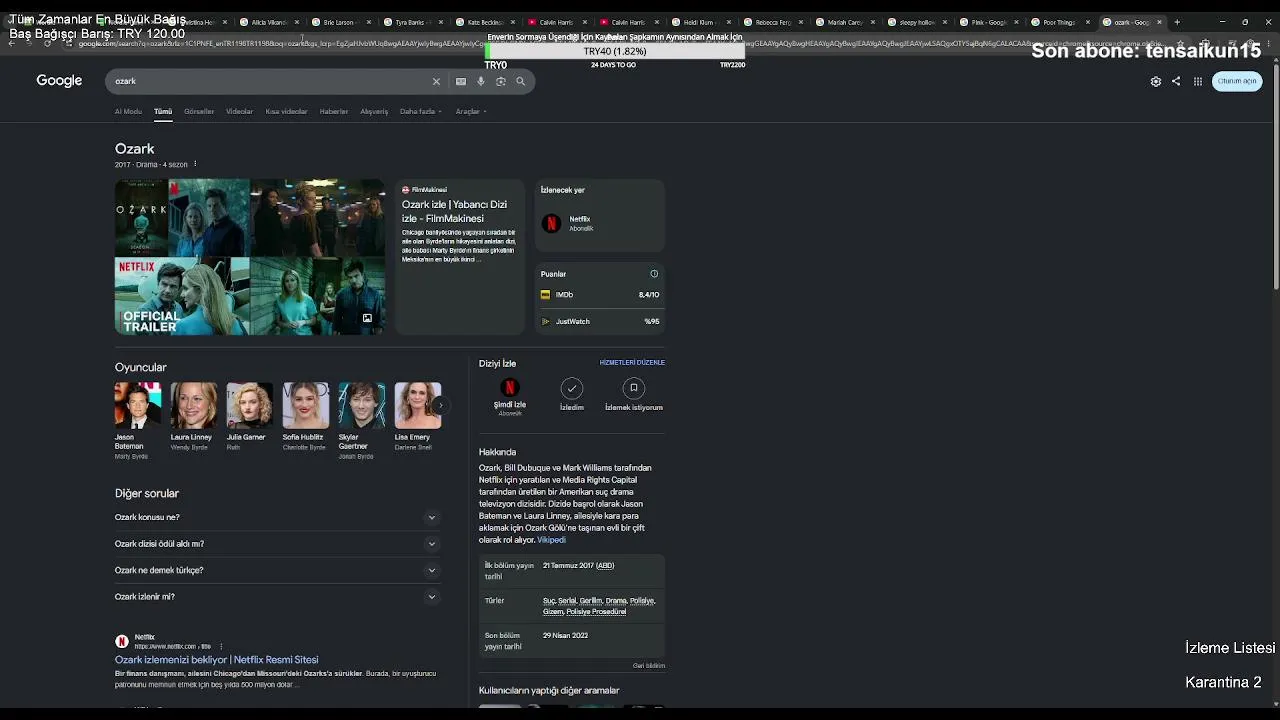1280x720 pixels.
Task: Select Jason Bateman cast photo
Action: [138, 405]
